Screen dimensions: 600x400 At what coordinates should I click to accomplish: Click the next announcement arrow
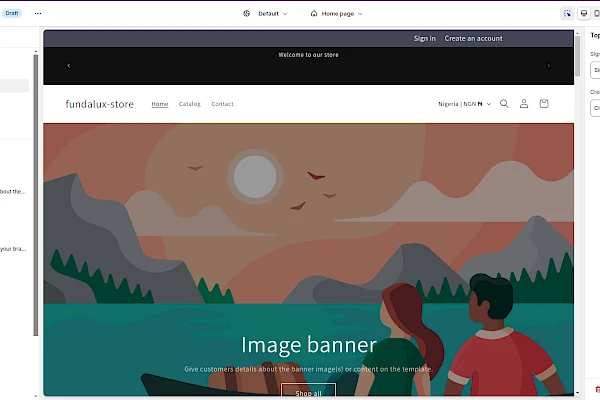[x=548, y=66]
